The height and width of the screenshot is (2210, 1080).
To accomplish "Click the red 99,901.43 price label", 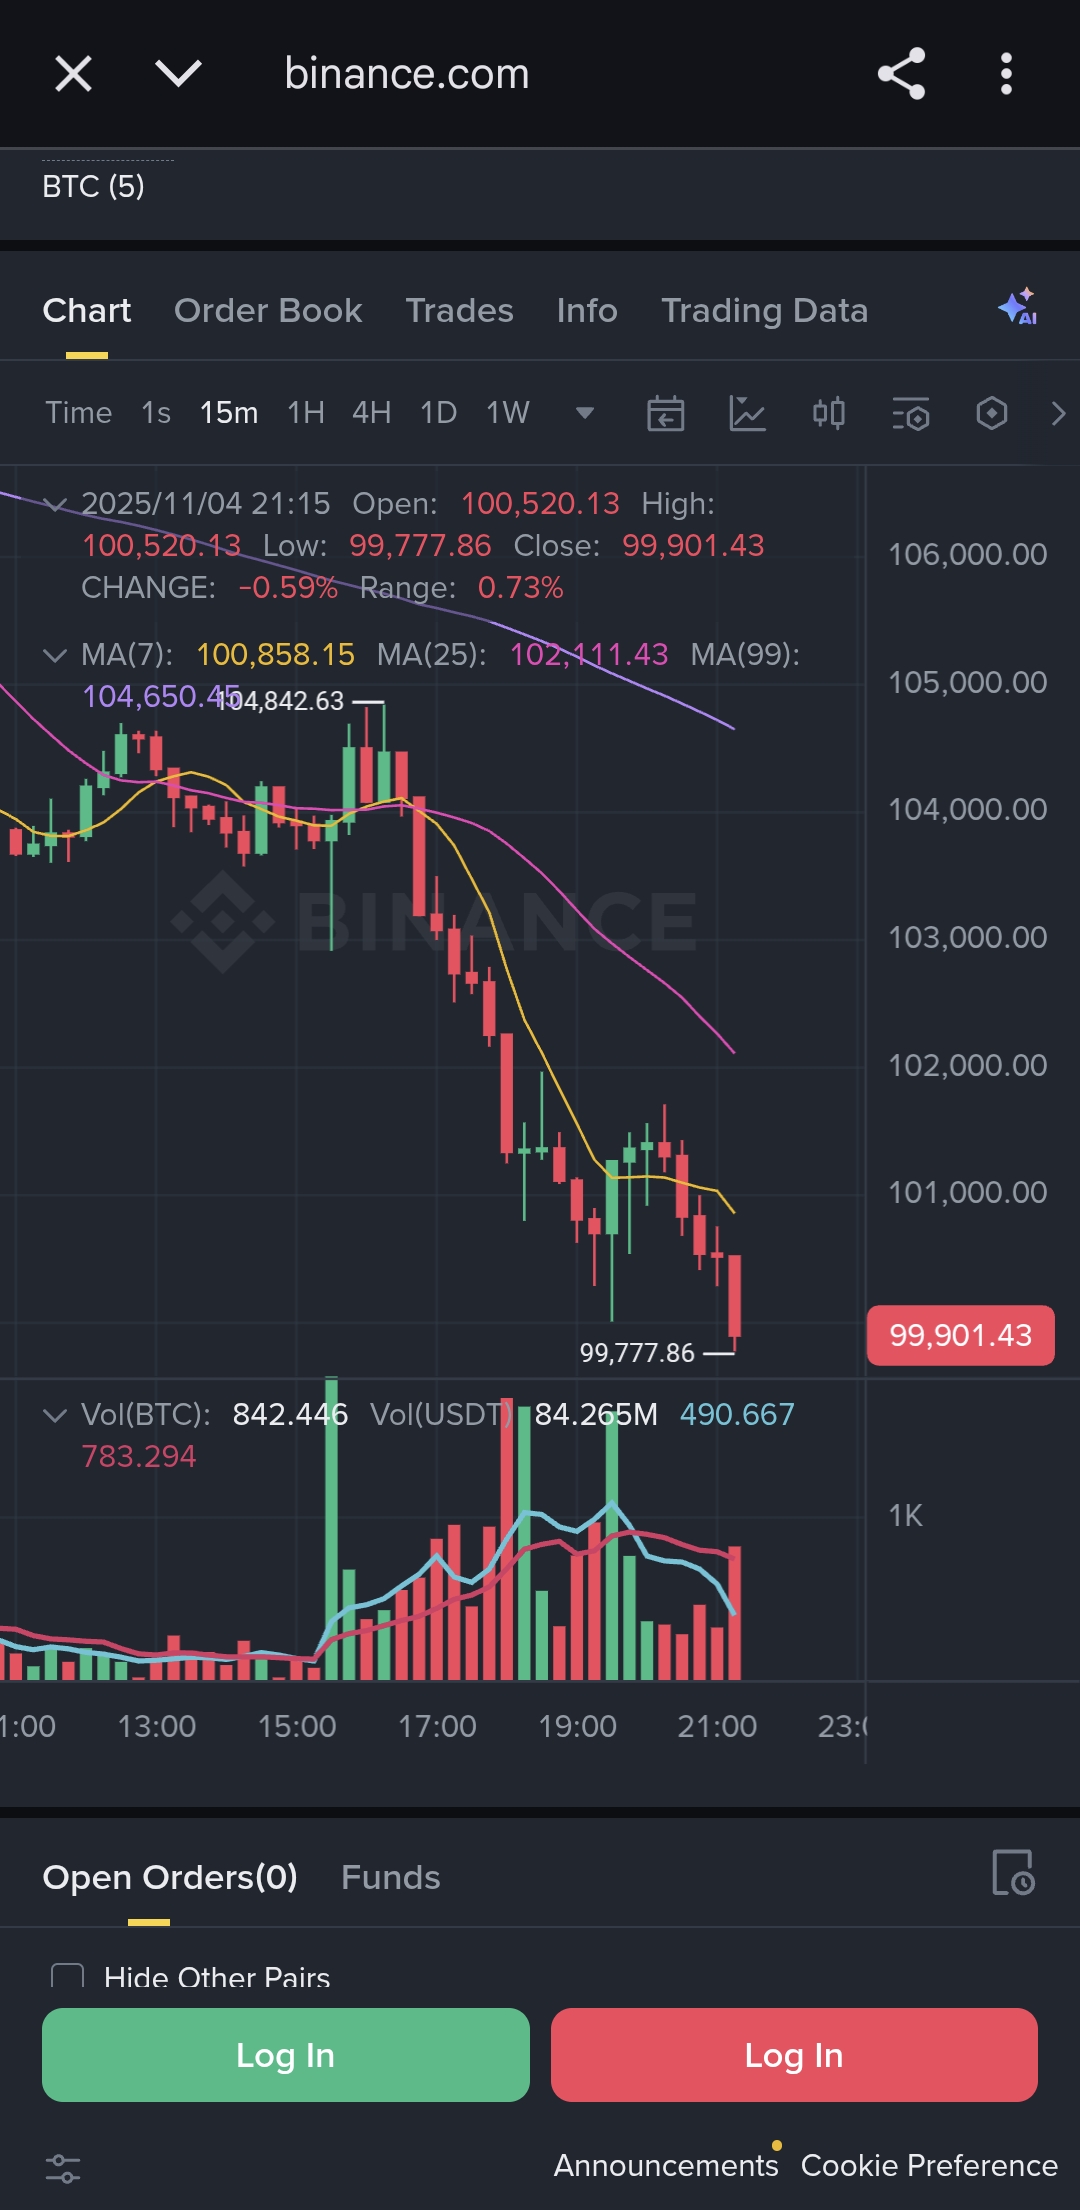I will (960, 1335).
